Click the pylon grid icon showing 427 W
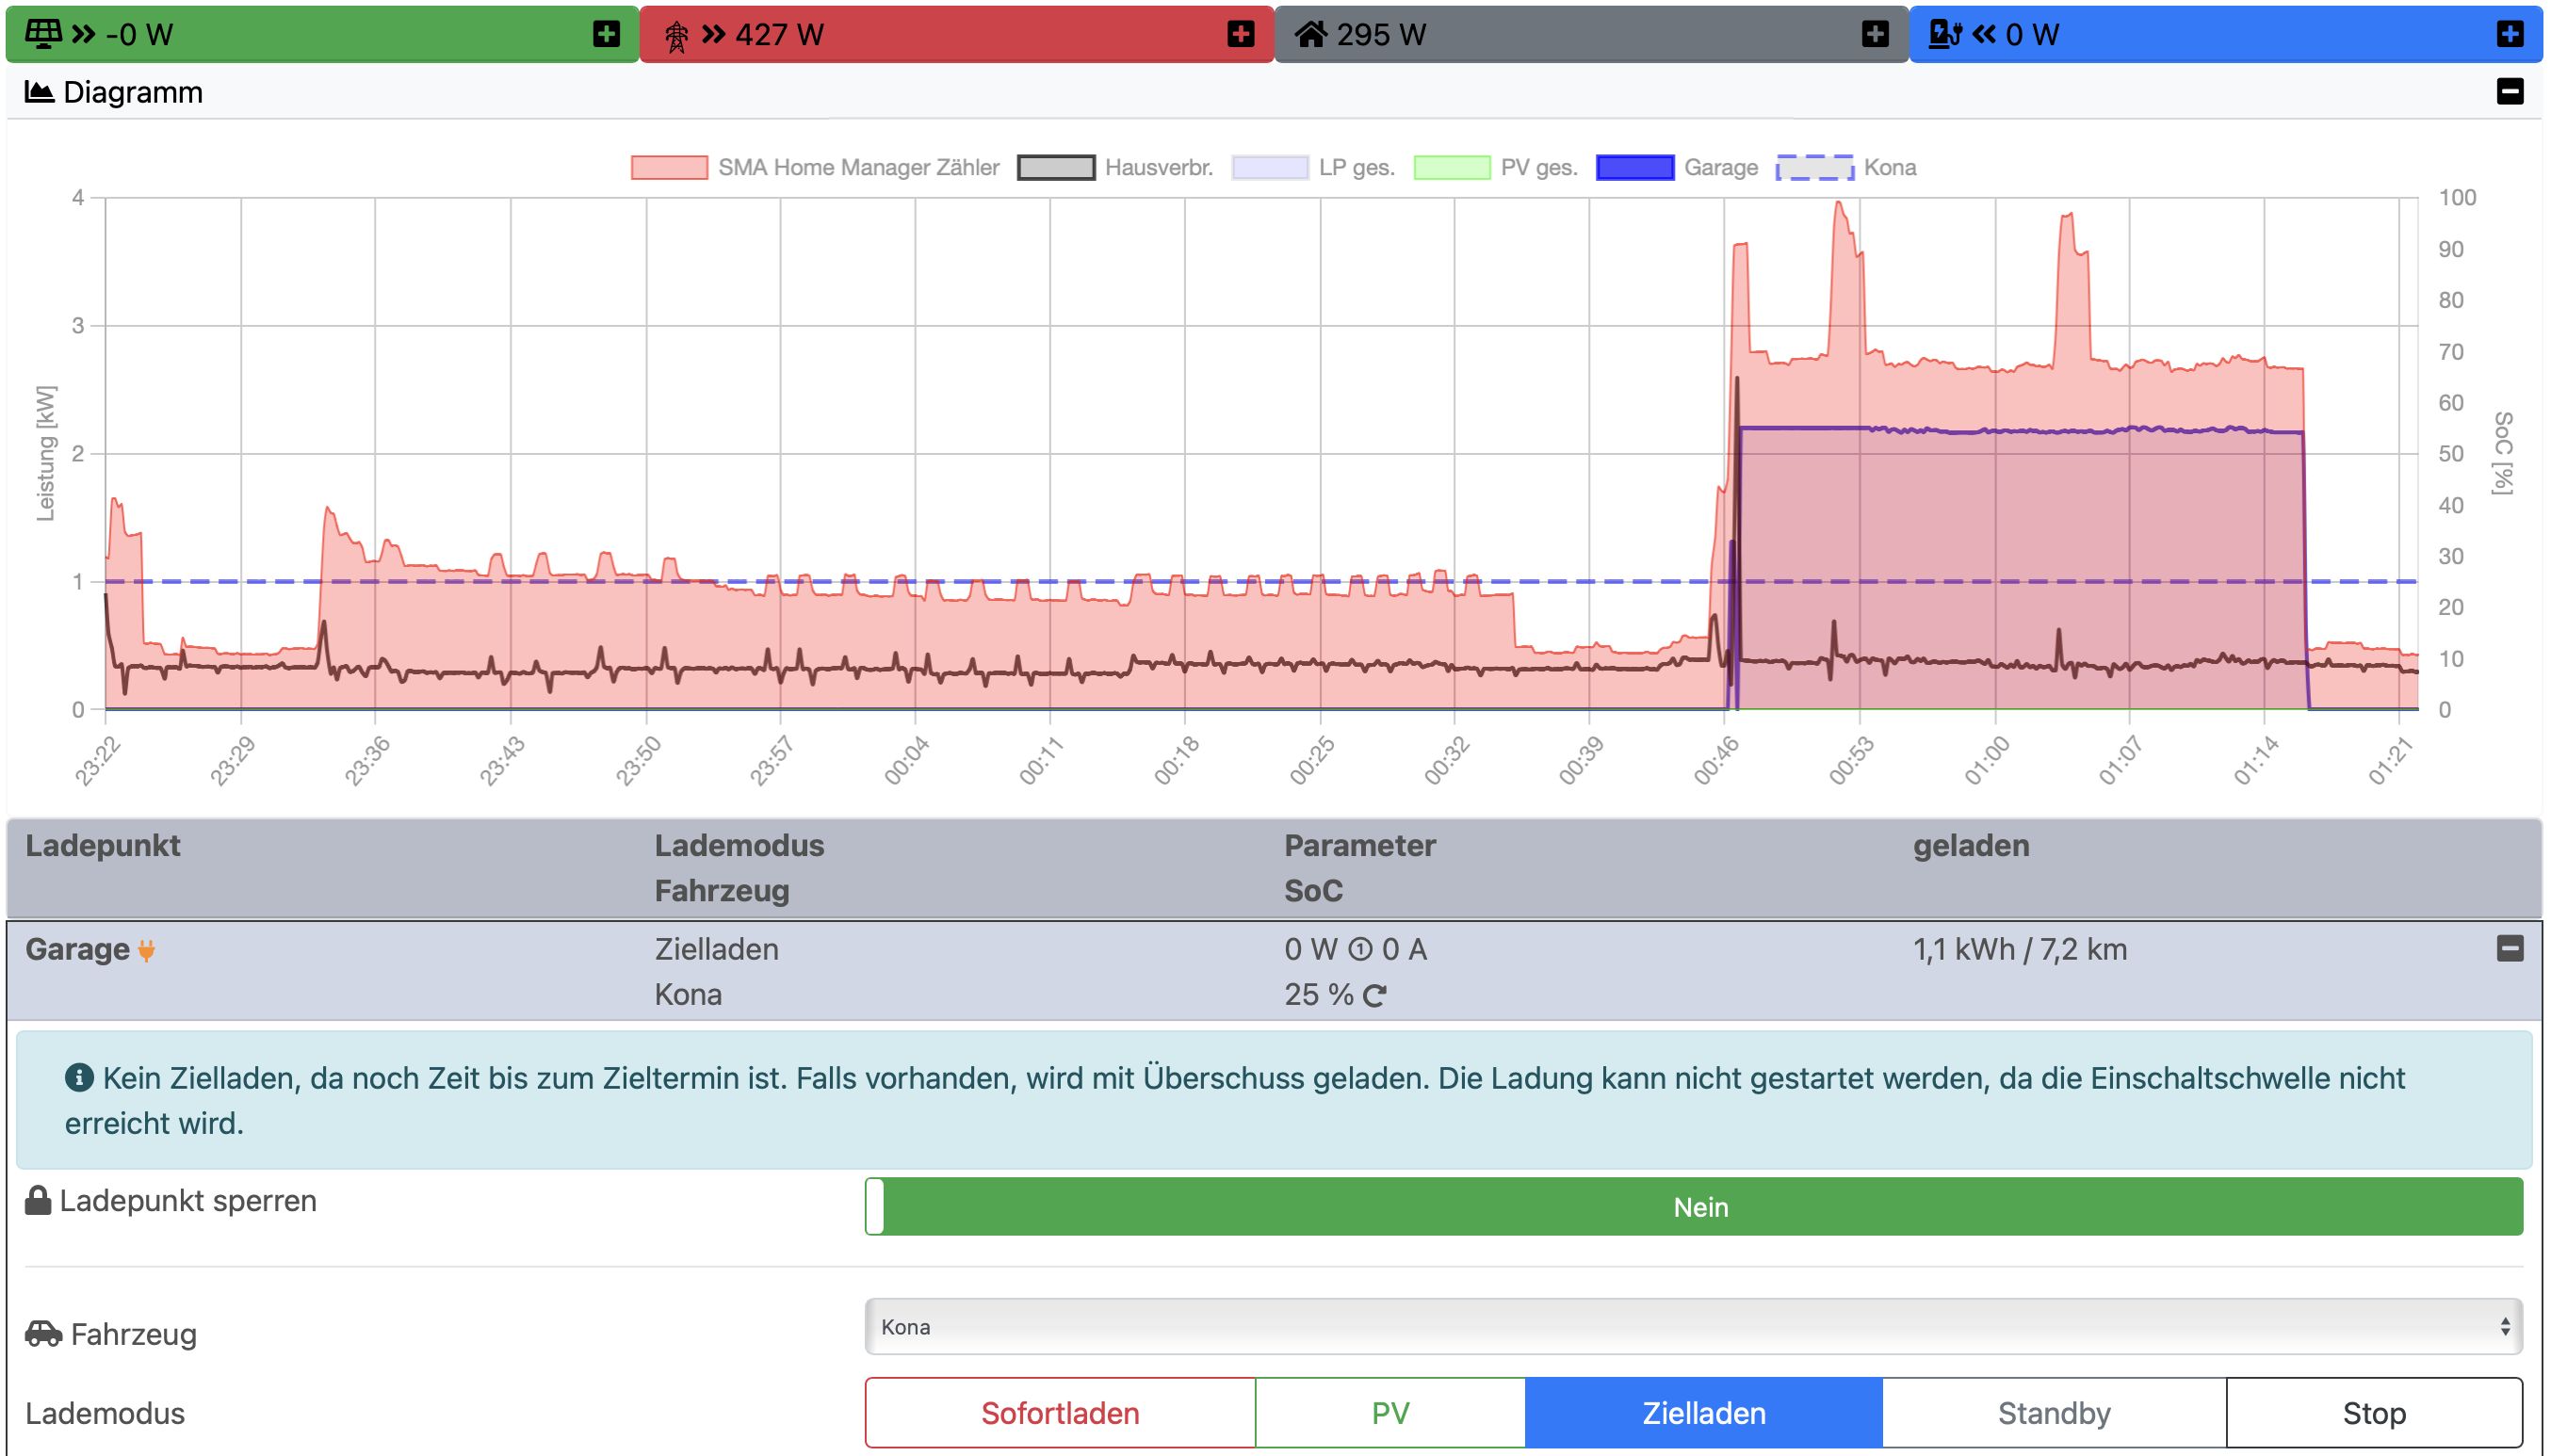Viewport: 2551px width, 1456px height. pos(677,36)
